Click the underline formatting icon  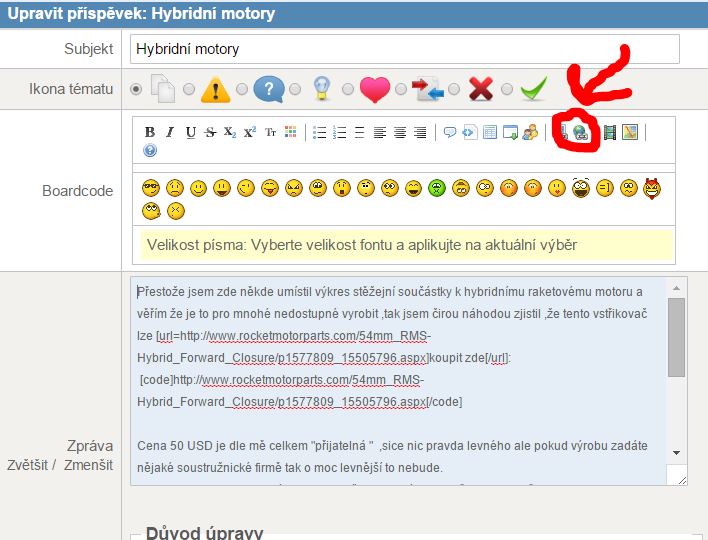pyautogui.click(x=190, y=132)
